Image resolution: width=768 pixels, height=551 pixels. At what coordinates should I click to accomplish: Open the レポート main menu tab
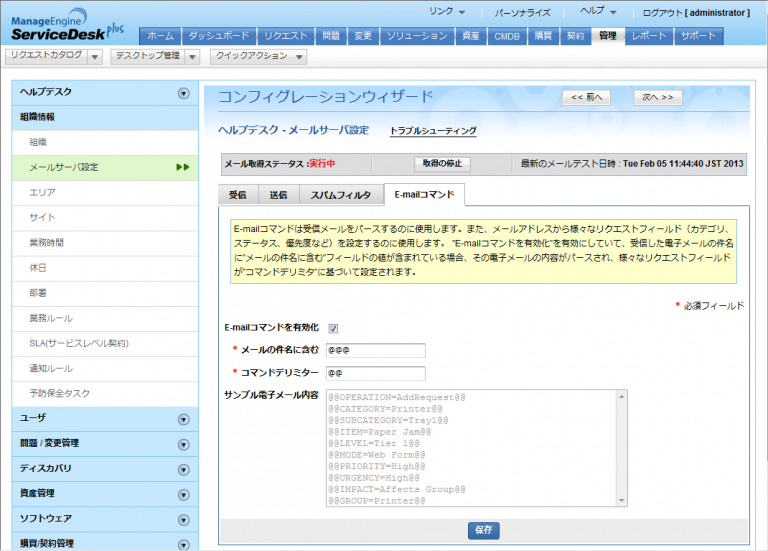[x=649, y=36]
